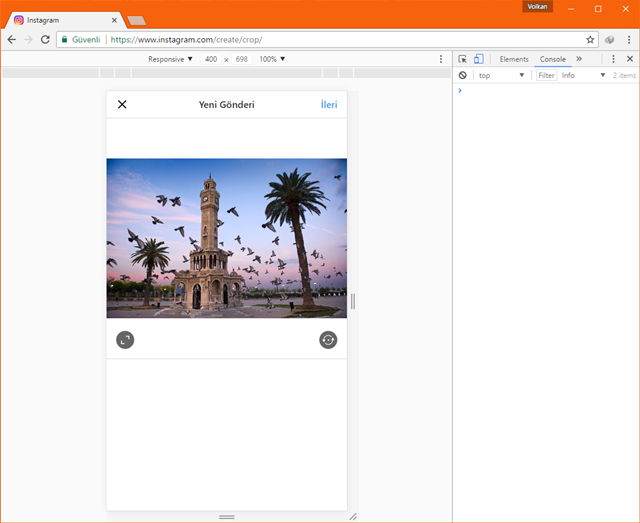Screen dimensions: 640x523
Task: Go back using the browser back arrow
Action: pyautogui.click(x=11, y=39)
